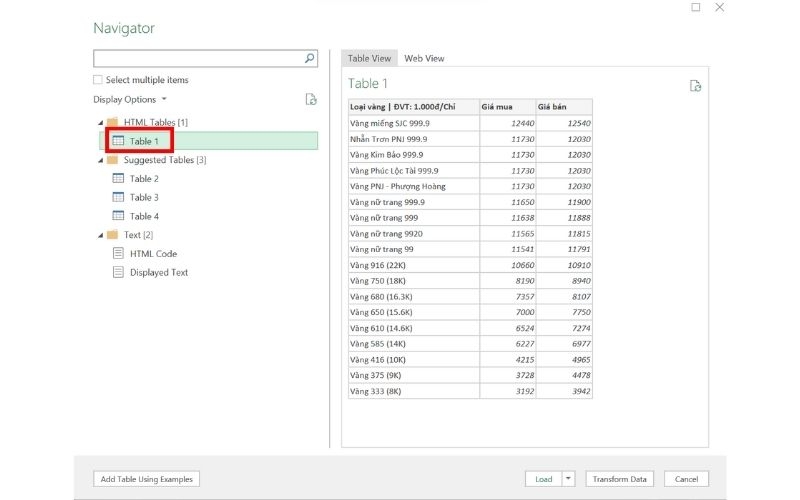Viewport: 800px width, 500px height.
Task: Click the Vàng Phúc Lộc Tài 999.9 cell
Action: [414, 170]
